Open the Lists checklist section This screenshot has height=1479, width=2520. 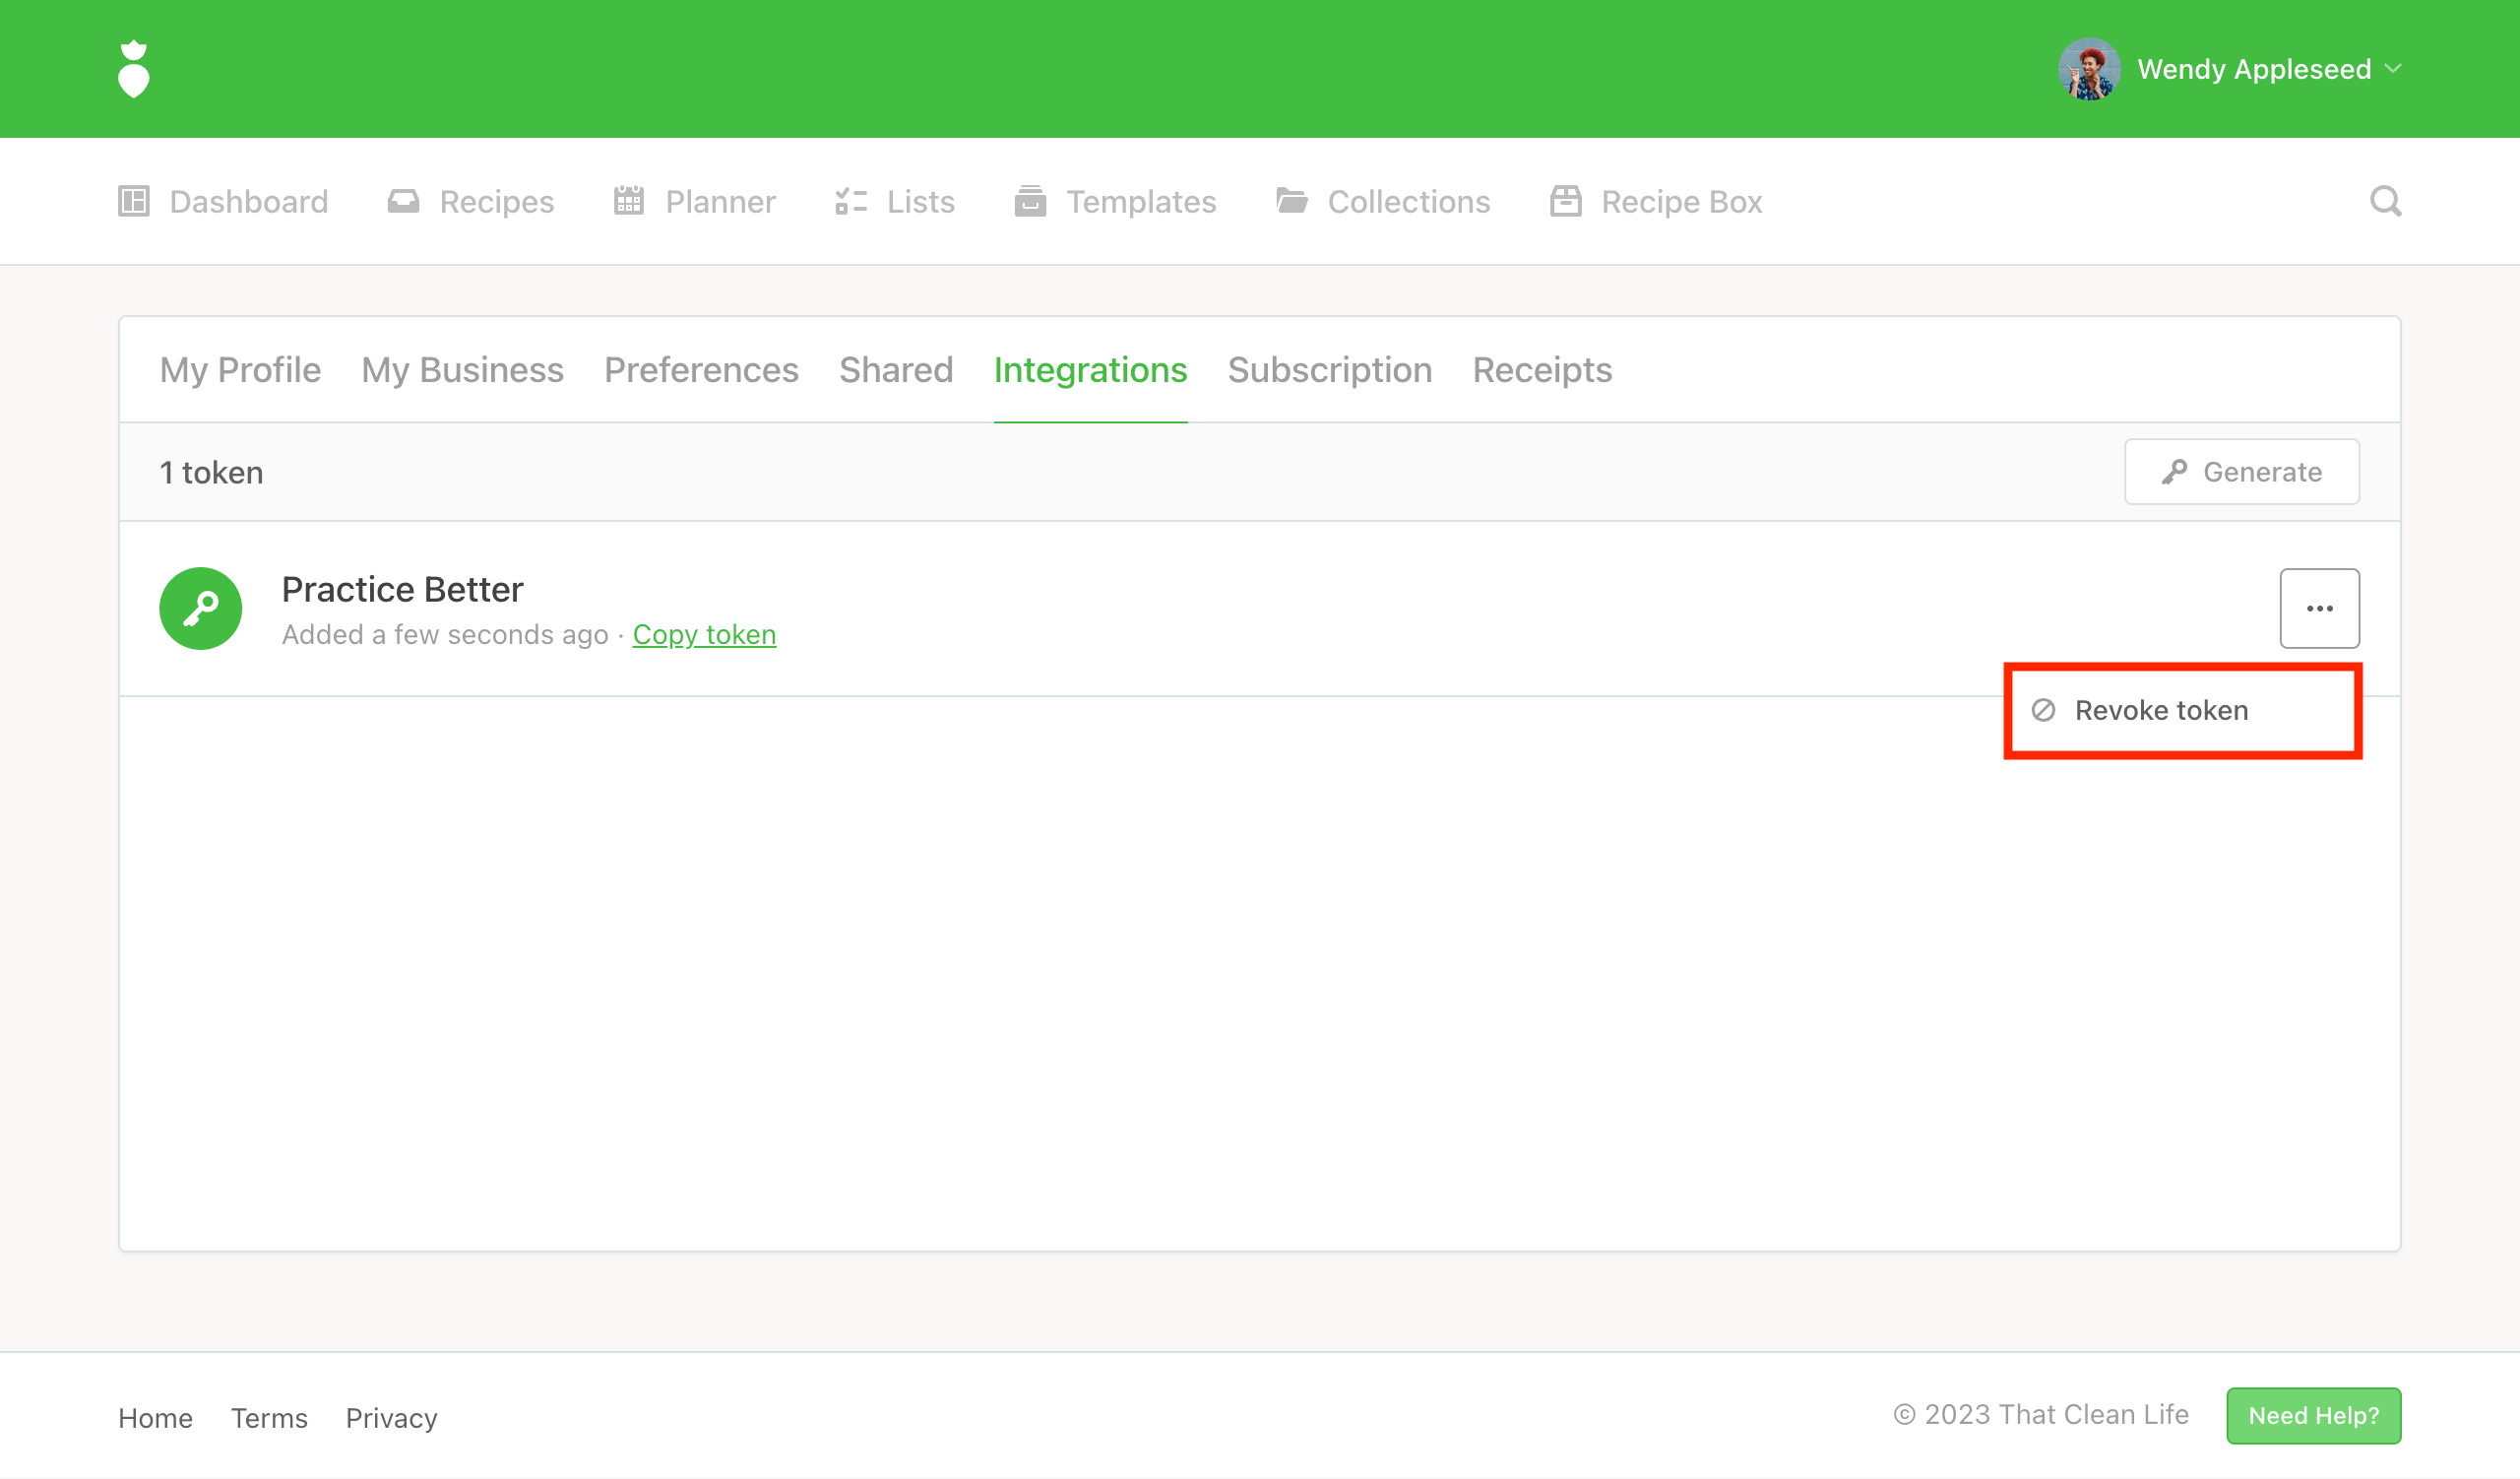pos(895,201)
